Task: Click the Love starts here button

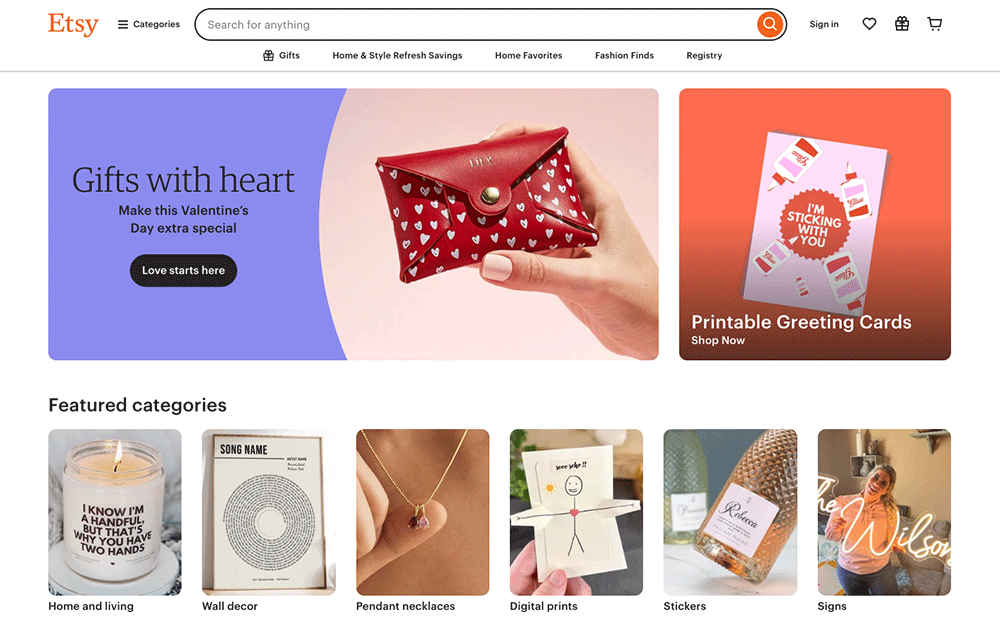Action: pyautogui.click(x=184, y=271)
